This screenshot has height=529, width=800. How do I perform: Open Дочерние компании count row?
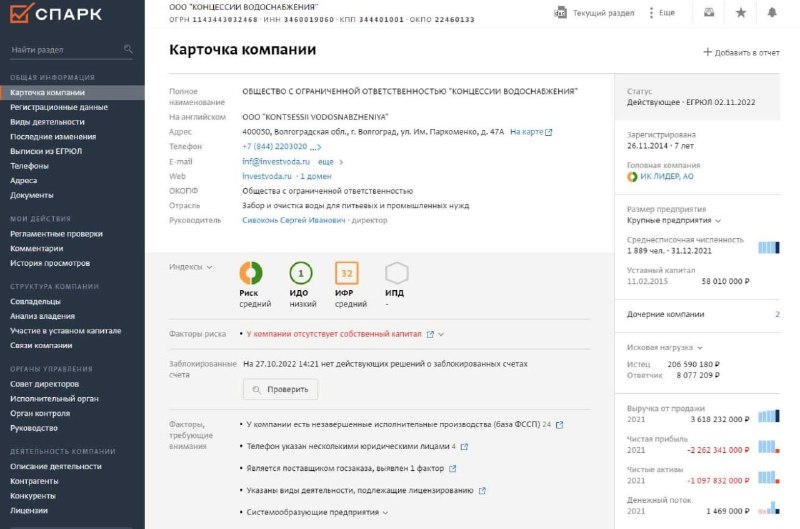point(703,314)
